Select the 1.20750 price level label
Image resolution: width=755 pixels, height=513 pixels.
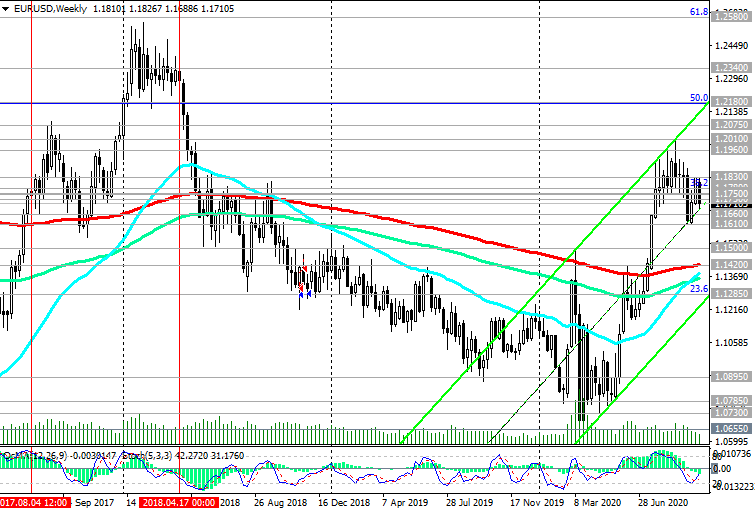click(732, 124)
